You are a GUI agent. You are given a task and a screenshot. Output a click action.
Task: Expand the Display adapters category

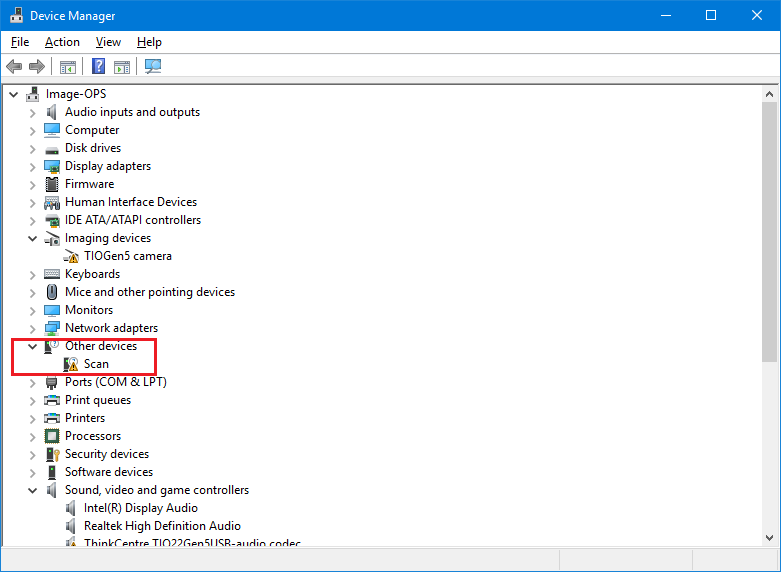32,166
